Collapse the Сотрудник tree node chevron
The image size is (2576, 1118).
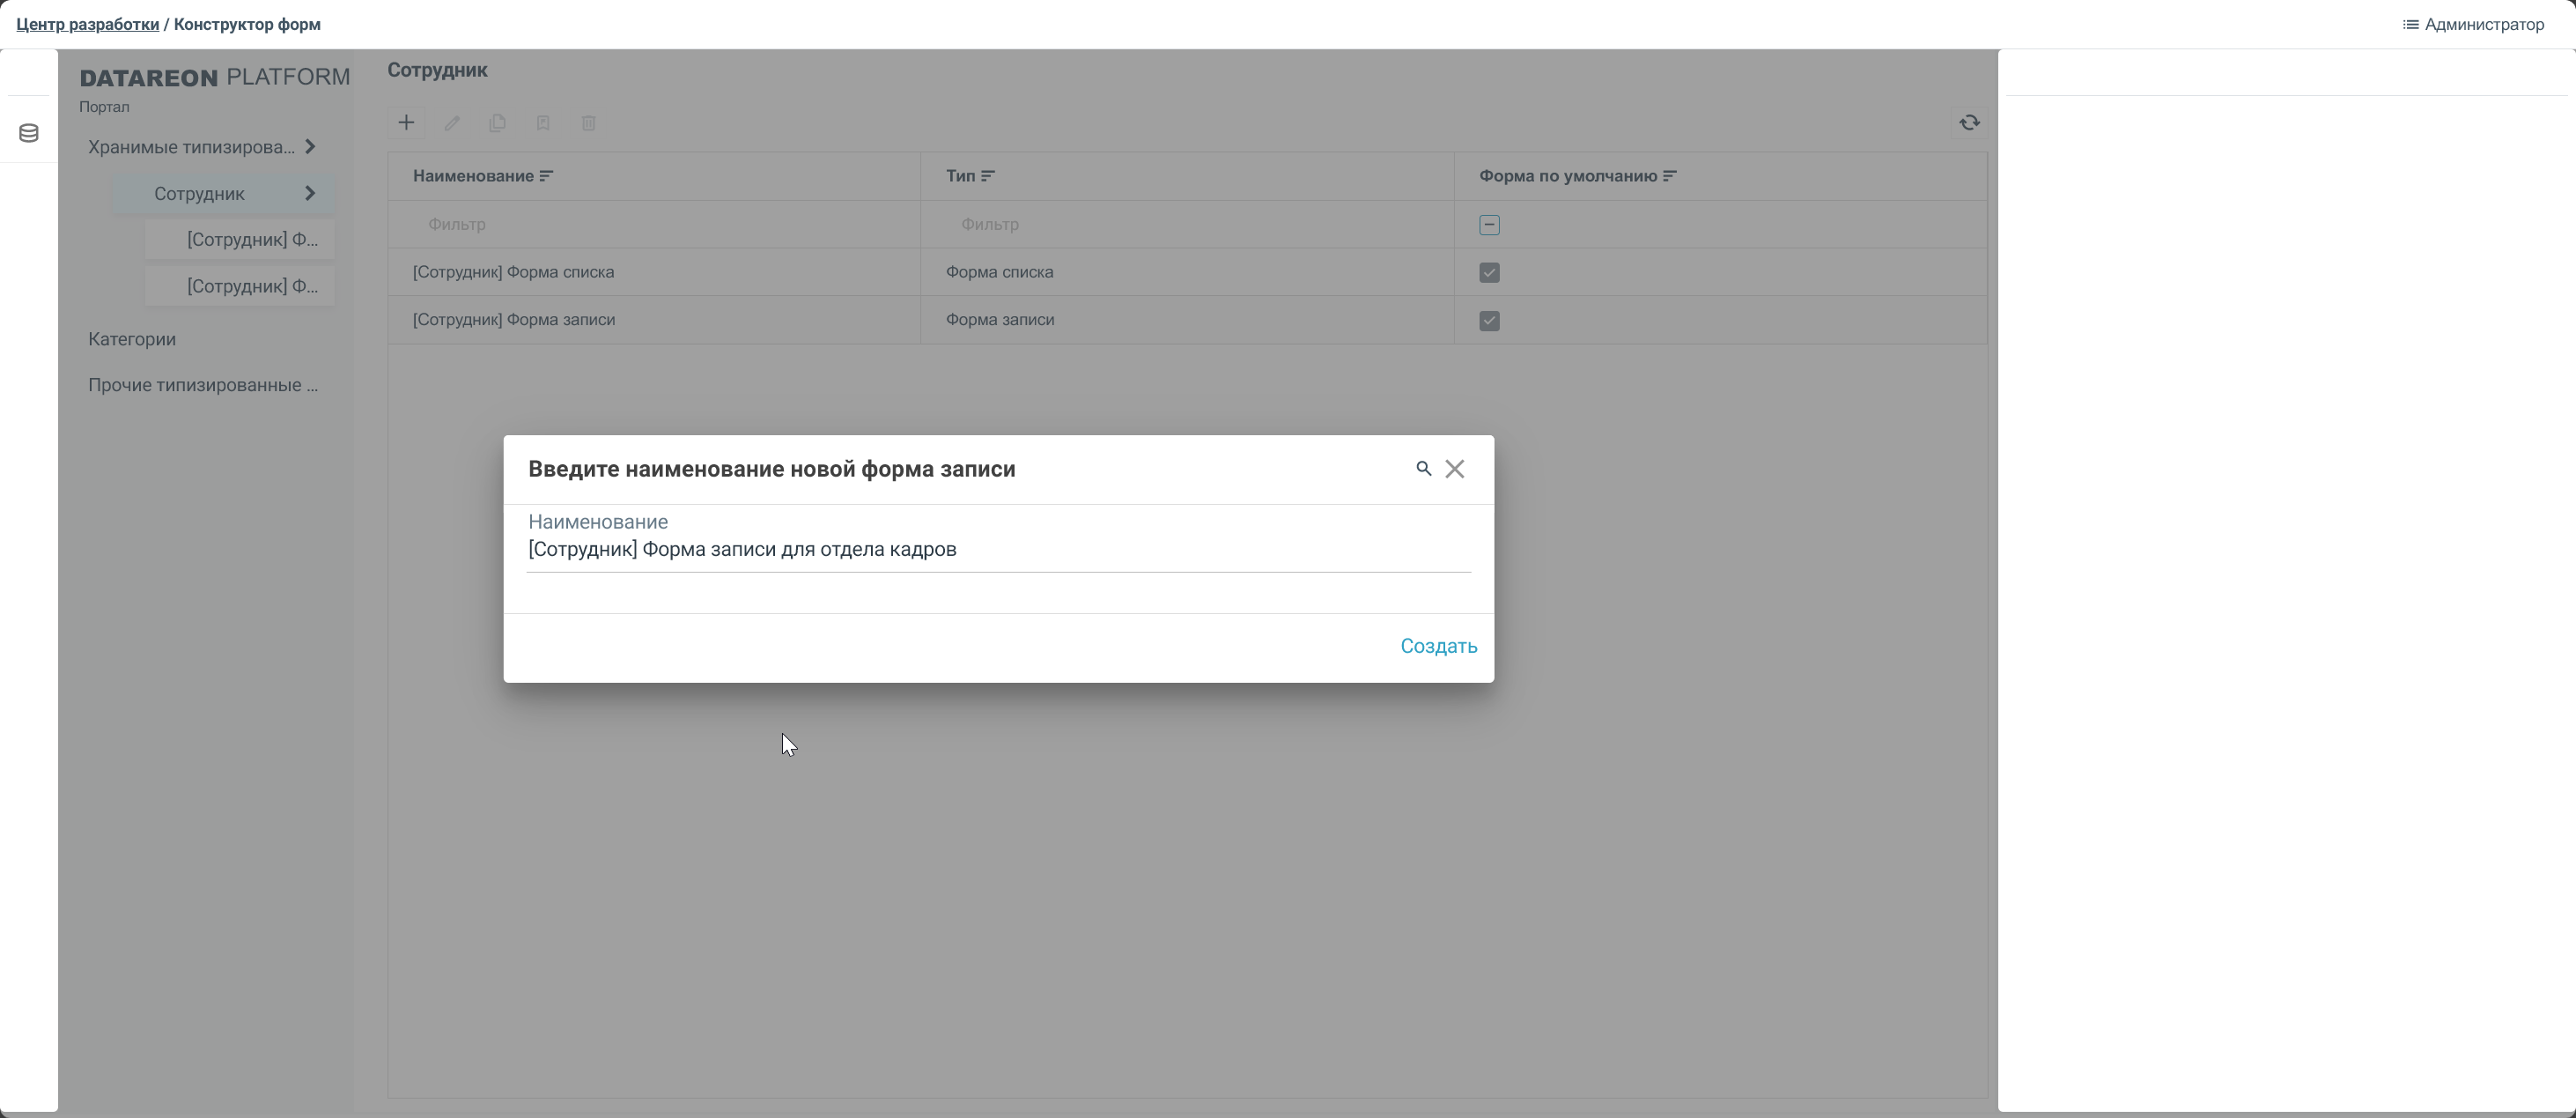click(x=310, y=194)
